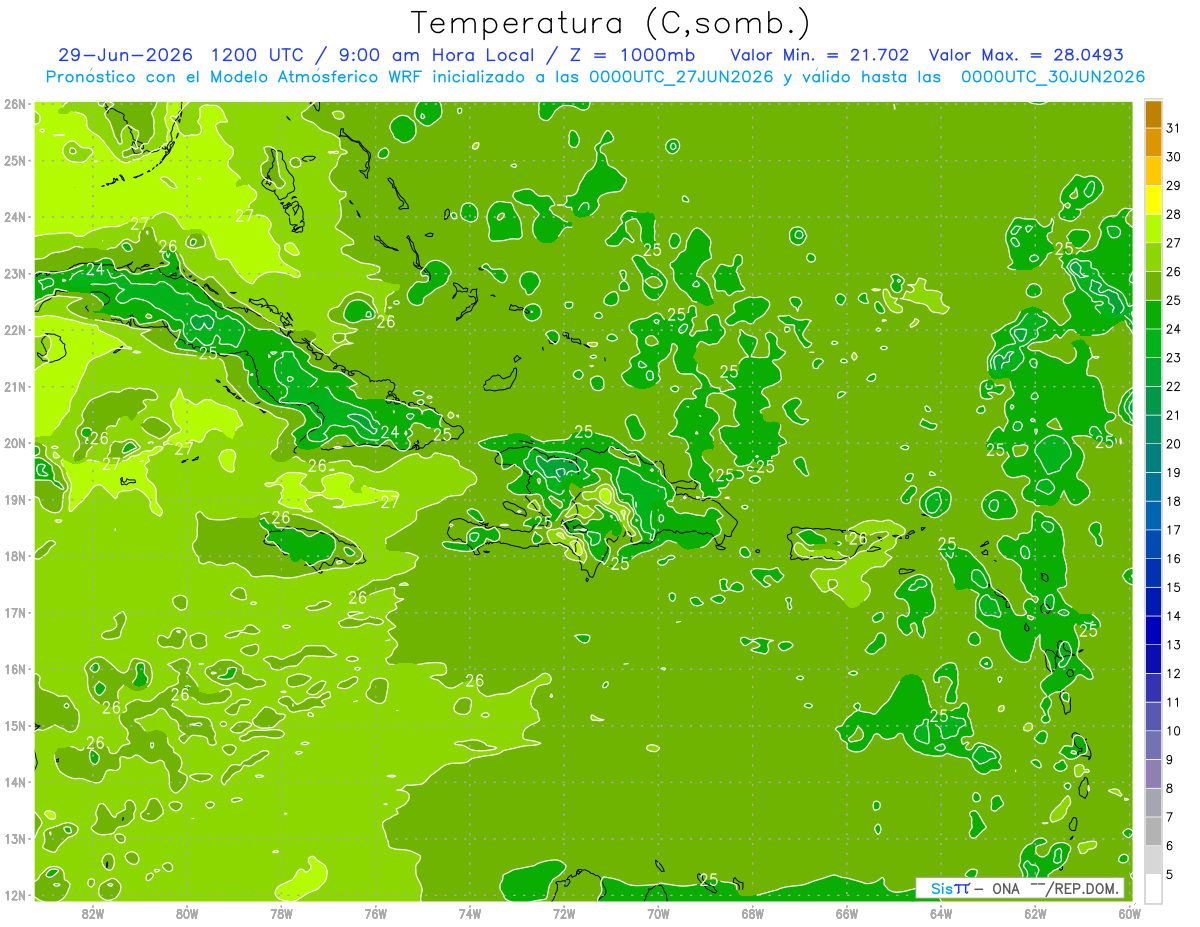Viewport: 1200px width, 927px height.
Task: Click the "19N" latitude axis label
Action: pyautogui.click(x=15, y=499)
